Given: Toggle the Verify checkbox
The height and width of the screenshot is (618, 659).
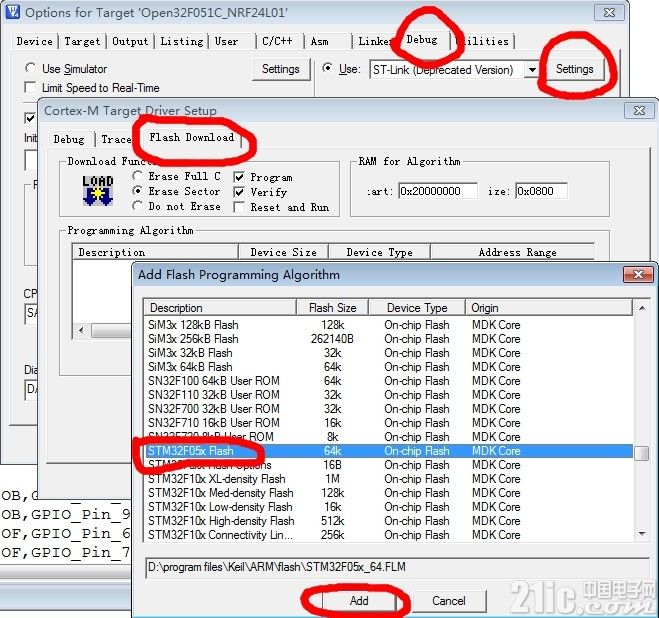Looking at the screenshot, I should point(239,192).
